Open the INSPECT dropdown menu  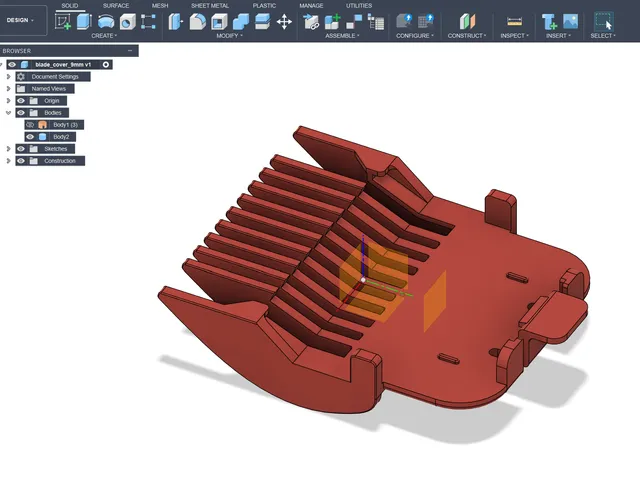(x=514, y=36)
